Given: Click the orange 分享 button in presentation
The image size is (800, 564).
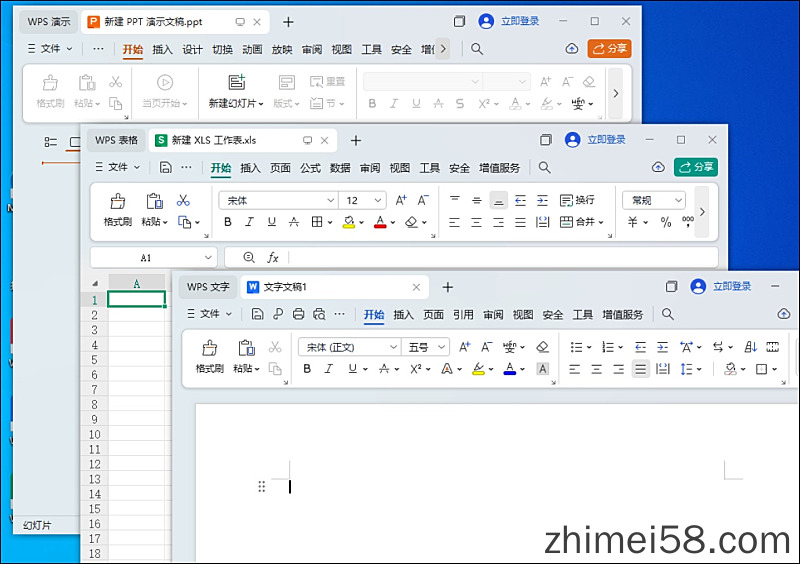Looking at the screenshot, I should tap(609, 48).
